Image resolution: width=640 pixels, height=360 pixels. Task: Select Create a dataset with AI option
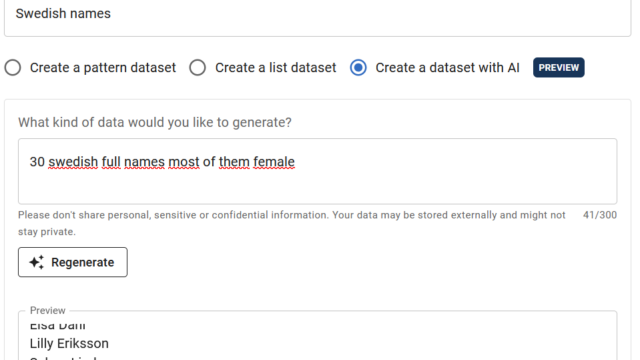coord(358,68)
